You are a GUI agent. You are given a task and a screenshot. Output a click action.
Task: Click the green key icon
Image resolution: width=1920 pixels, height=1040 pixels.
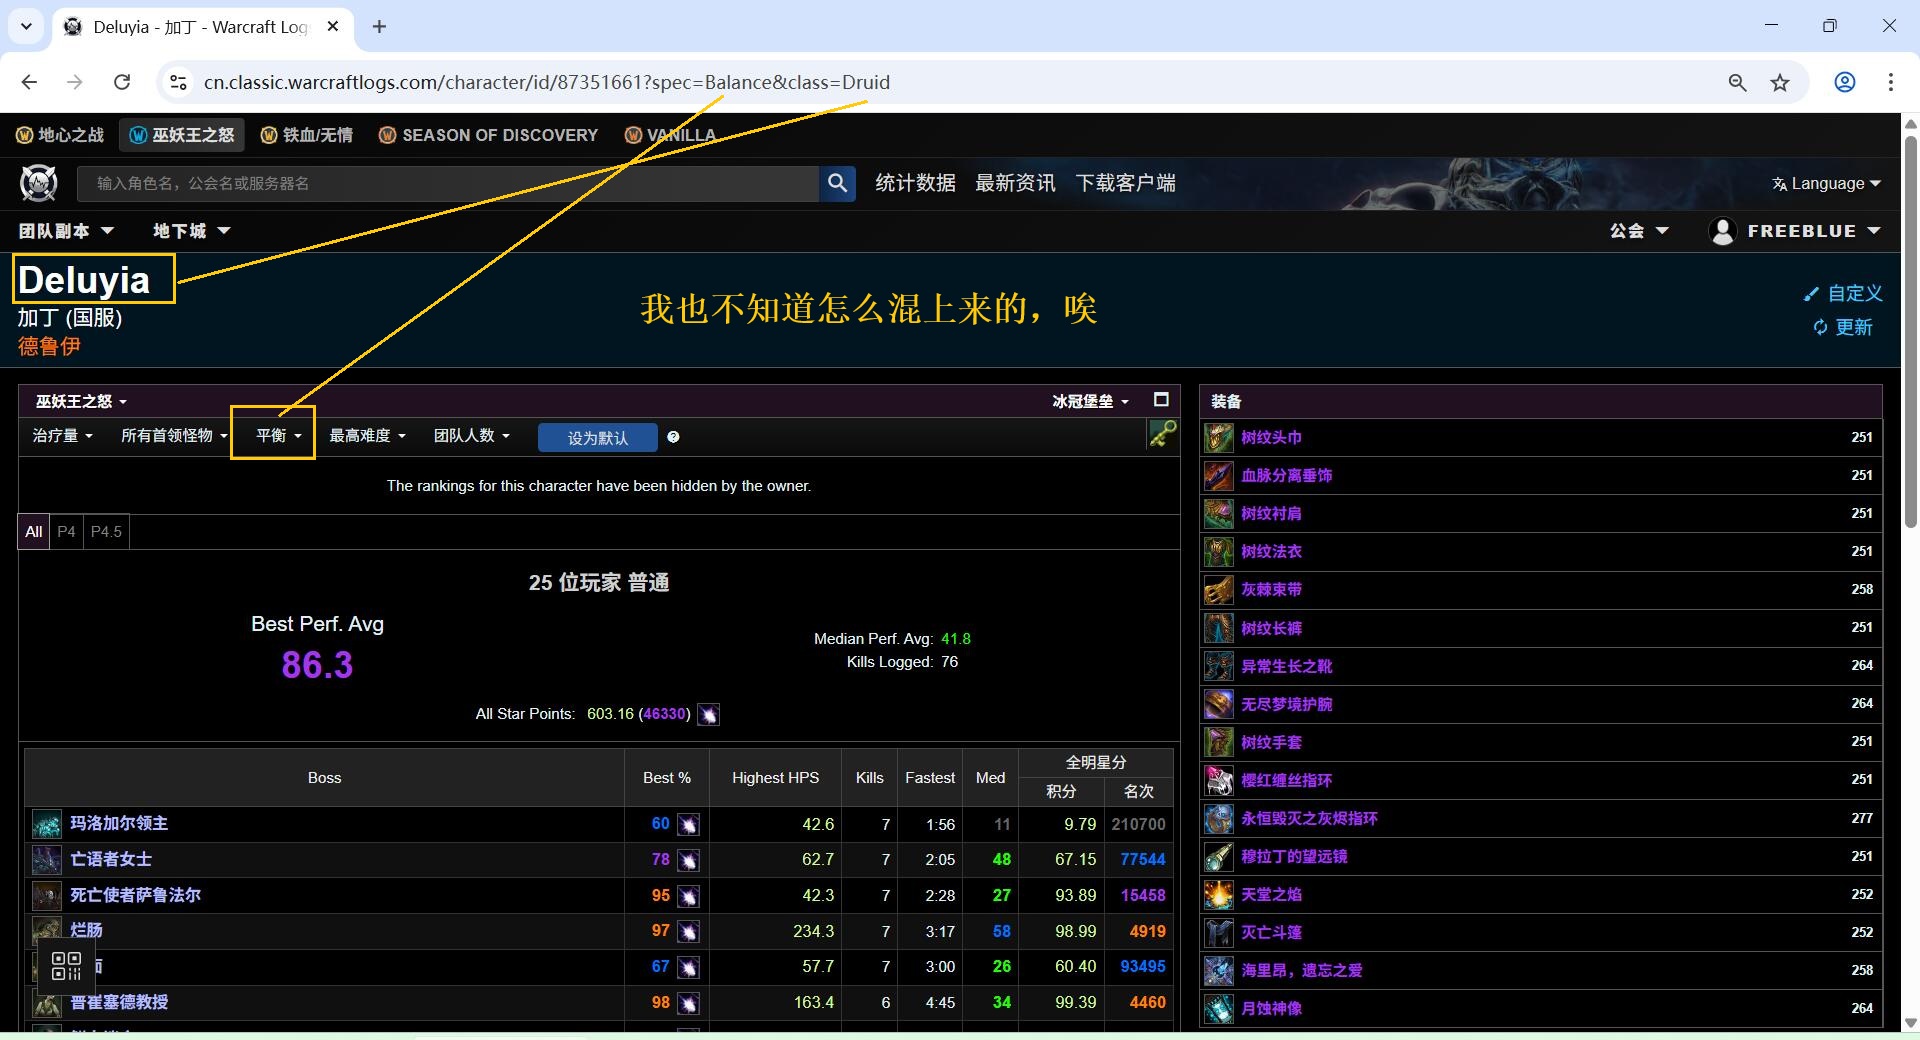pos(1162,434)
